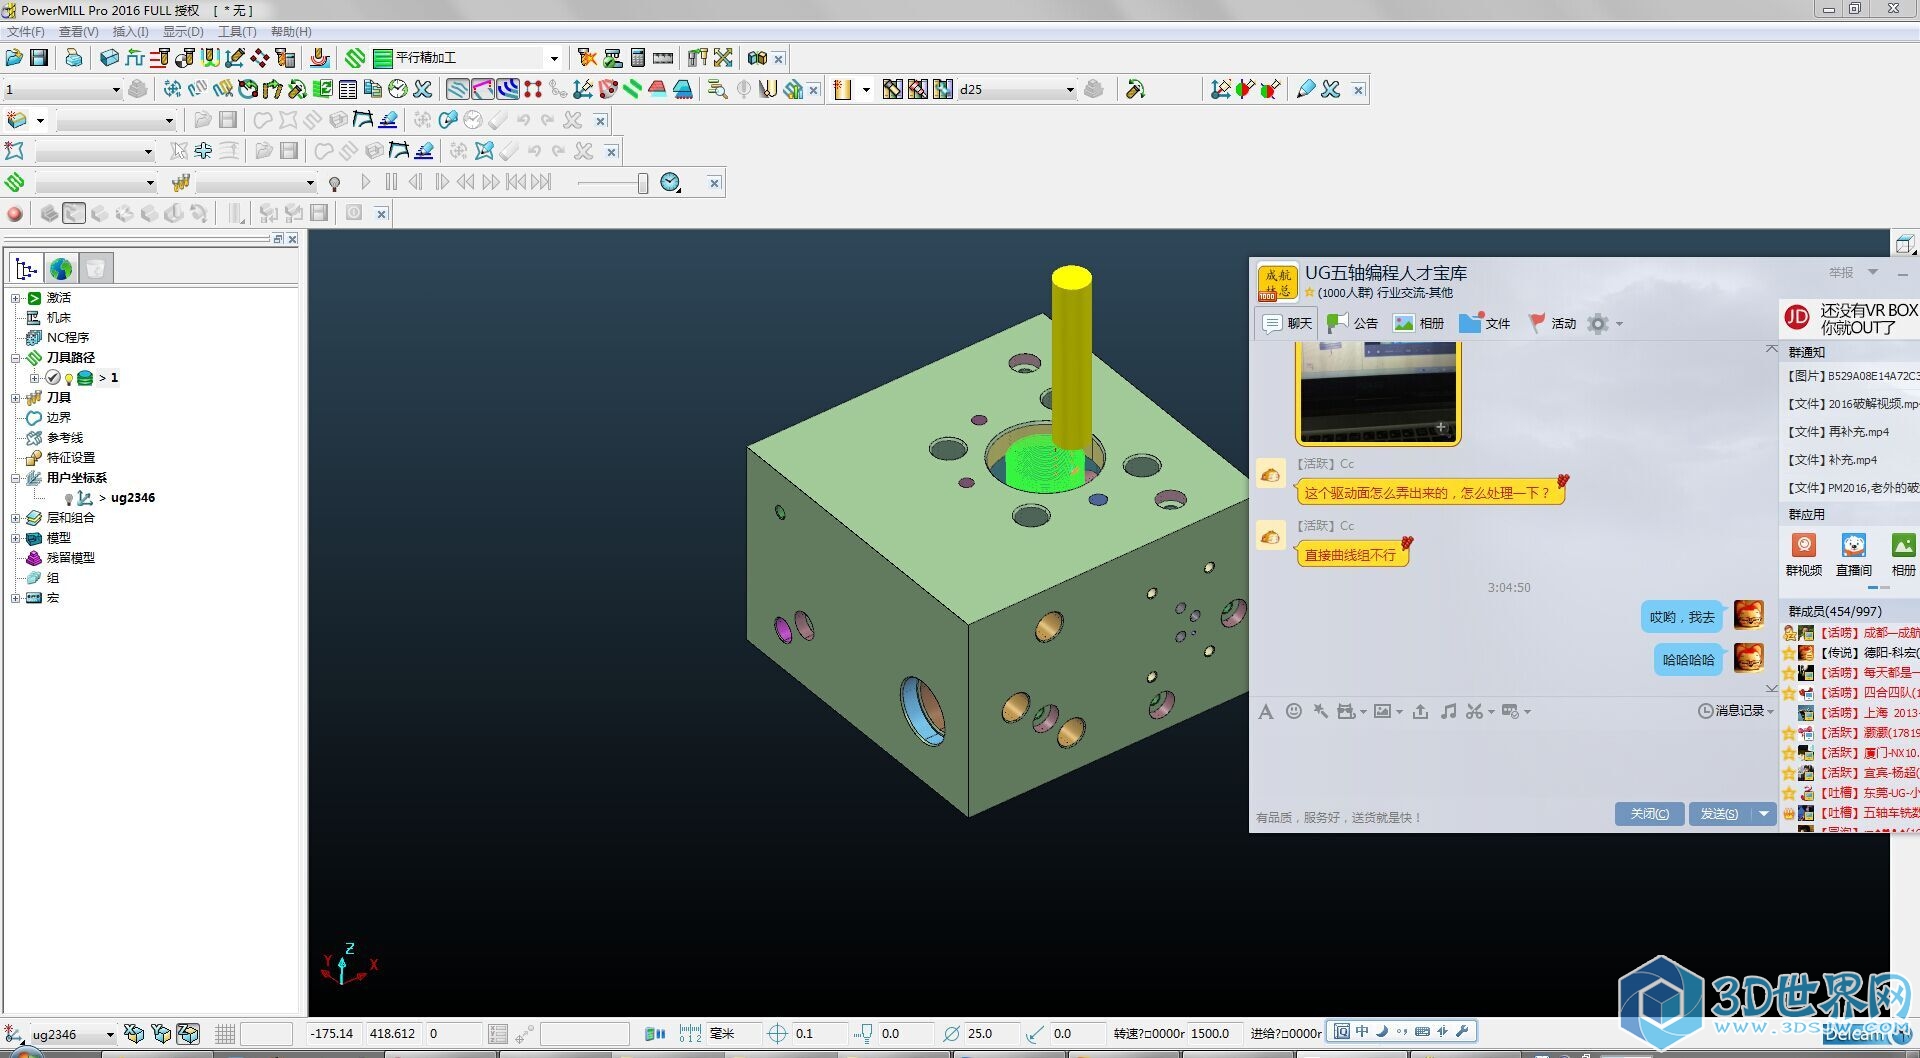The image size is (1920, 1058).
Task: Play the toolpath simulation
Action: point(366,183)
